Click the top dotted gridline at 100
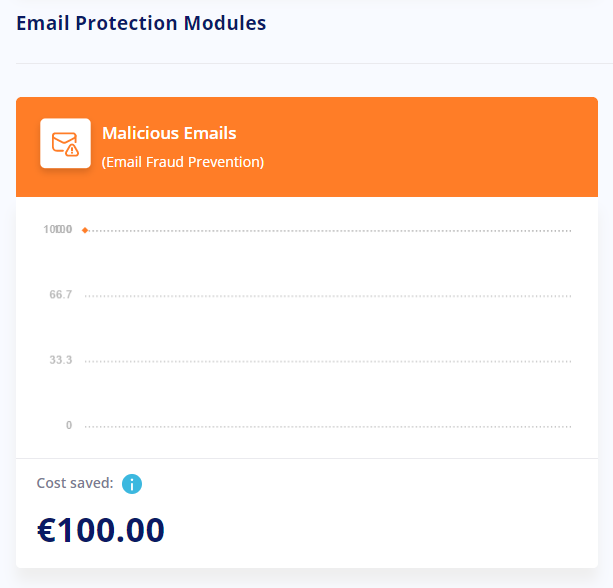This screenshot has width=613, height=588. [x=330, y=231]
